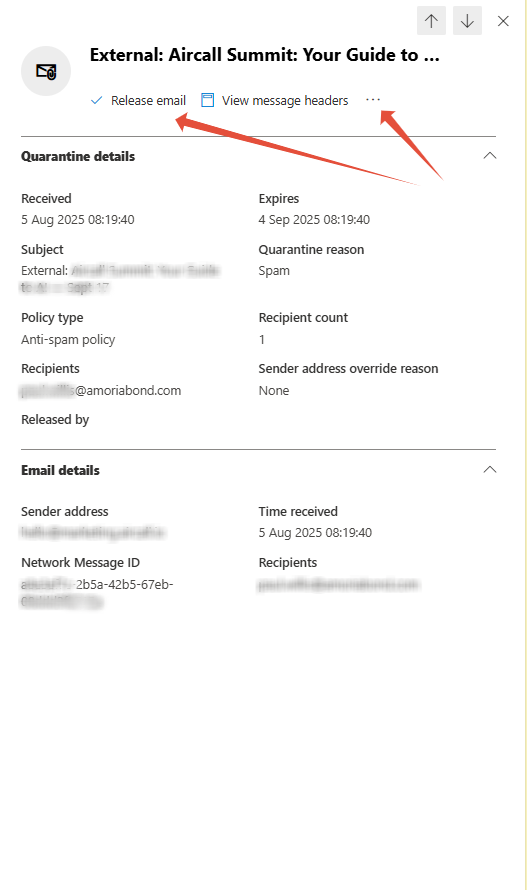
Task: Select the Network Message ID value
Action: pyautogui.click(x=97, y=593)
